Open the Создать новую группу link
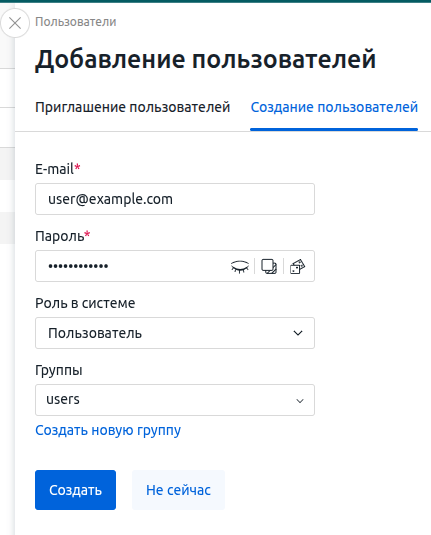The width and height of the screenshot is (431, 535). click(108, 431)
